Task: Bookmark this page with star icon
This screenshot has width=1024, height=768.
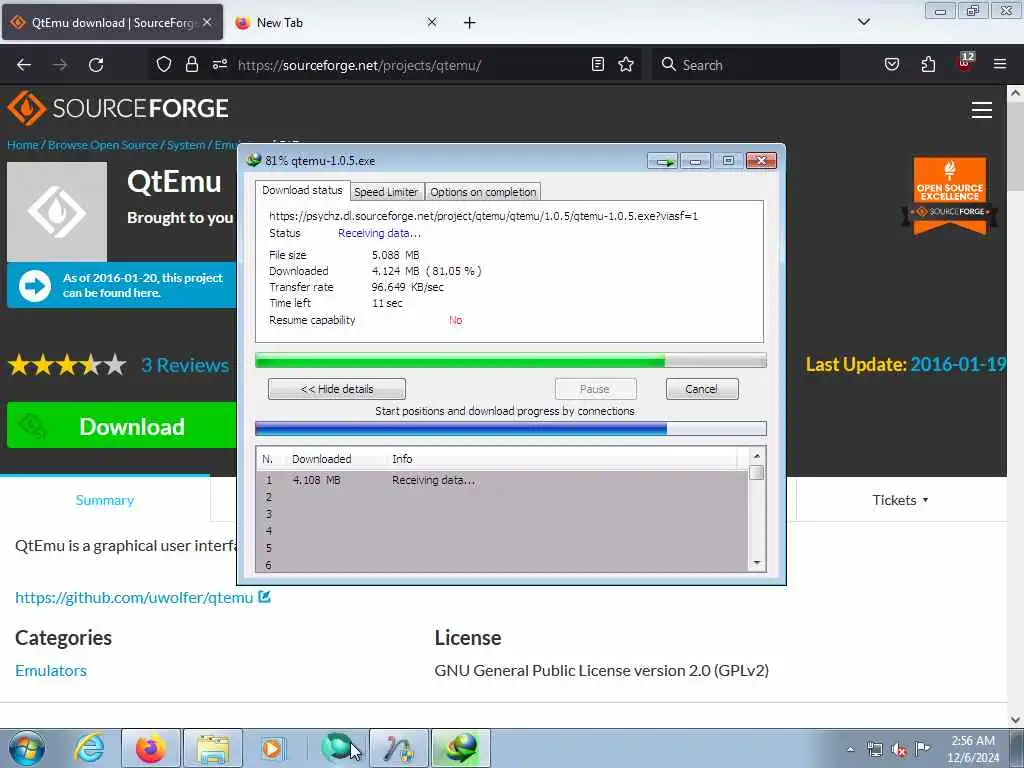Action: tap(626, 64)
